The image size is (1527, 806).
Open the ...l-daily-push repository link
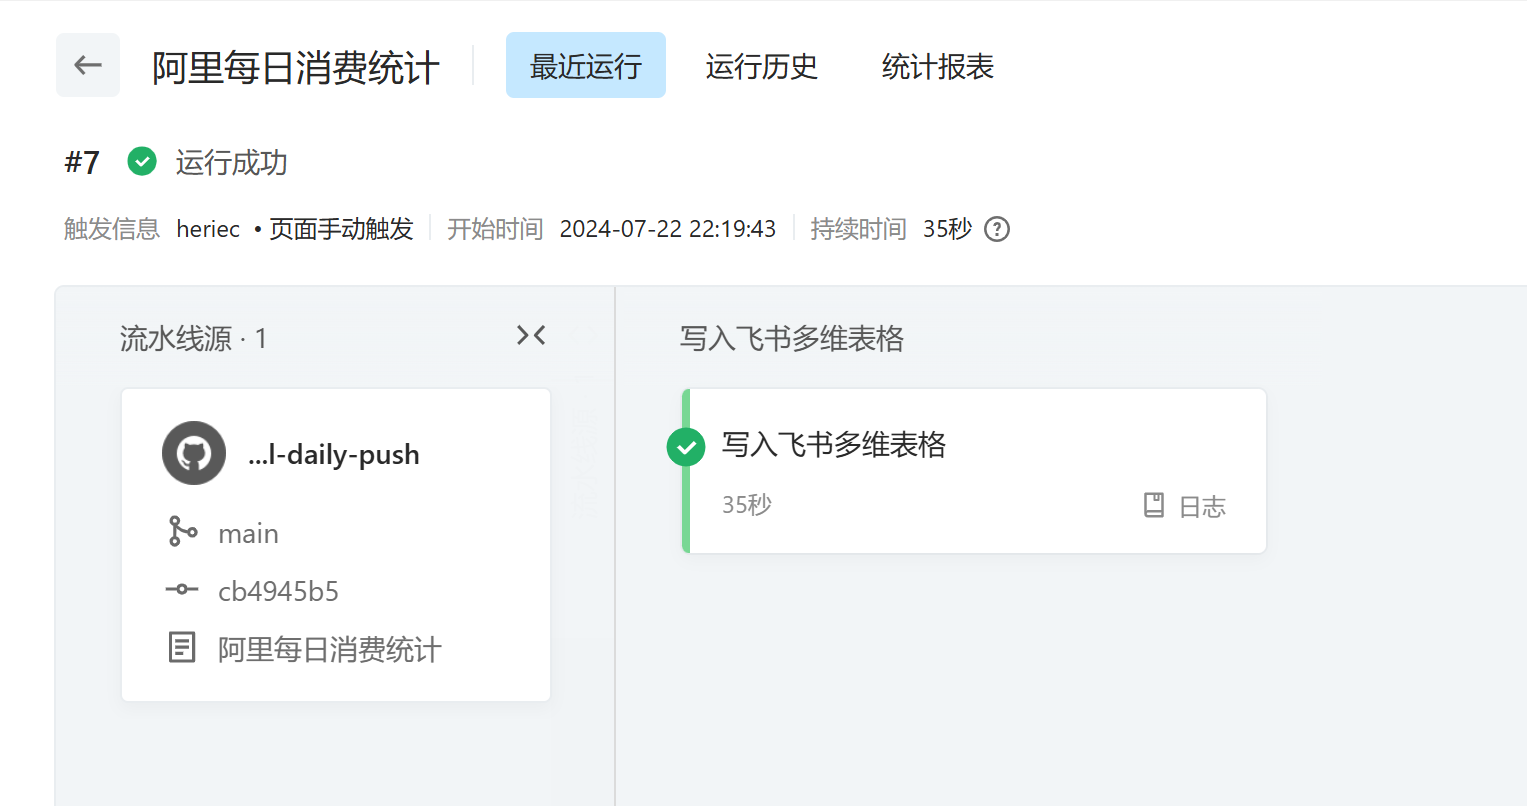(x=334, y=454)
